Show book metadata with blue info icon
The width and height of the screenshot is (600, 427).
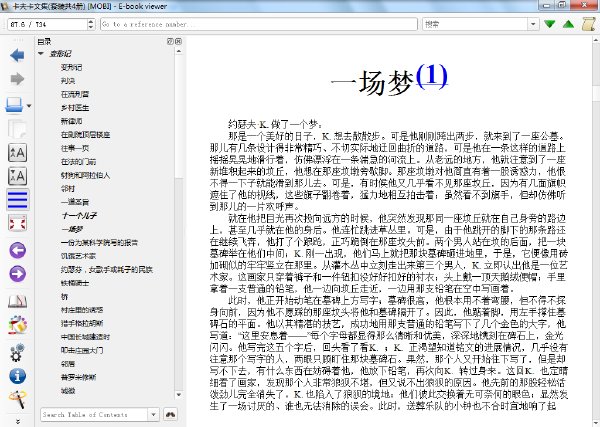click(17, 376)
